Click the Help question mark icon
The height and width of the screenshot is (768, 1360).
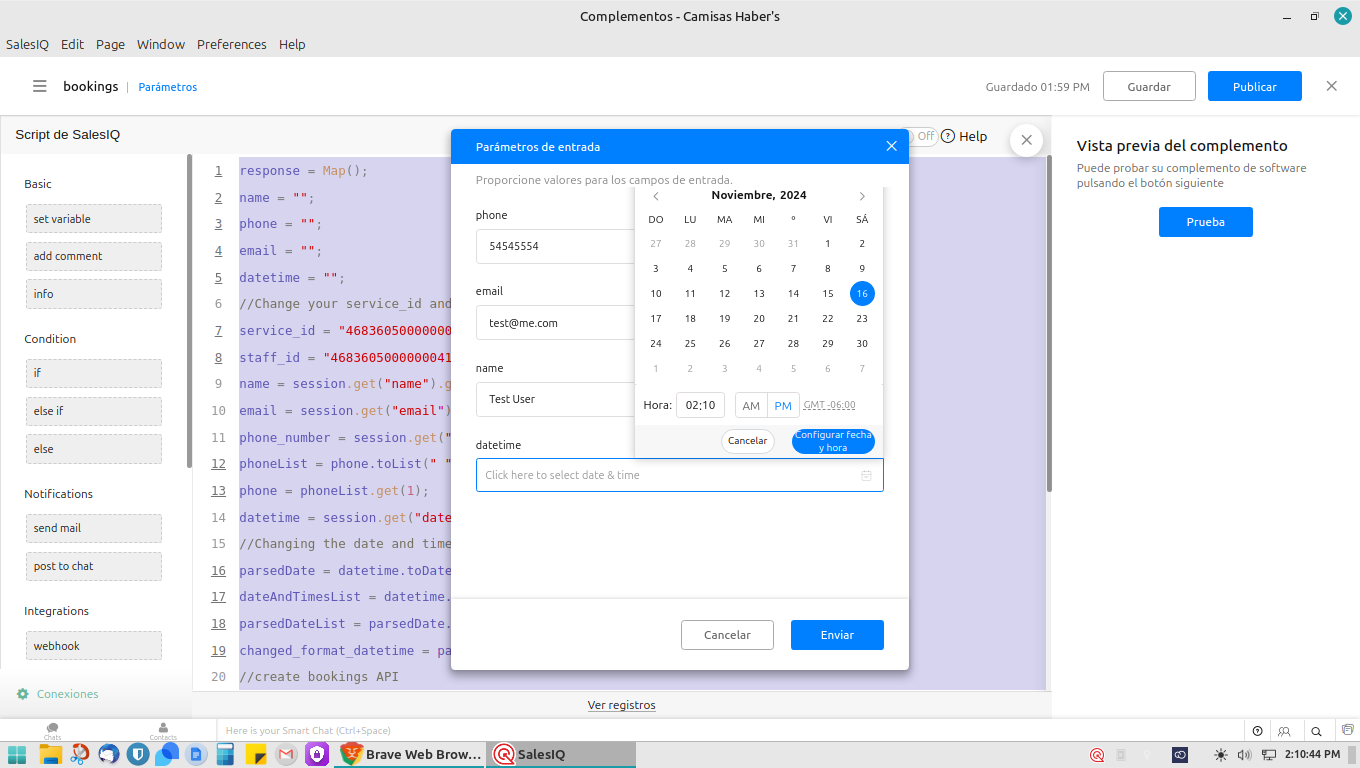(x=948, y=136)
